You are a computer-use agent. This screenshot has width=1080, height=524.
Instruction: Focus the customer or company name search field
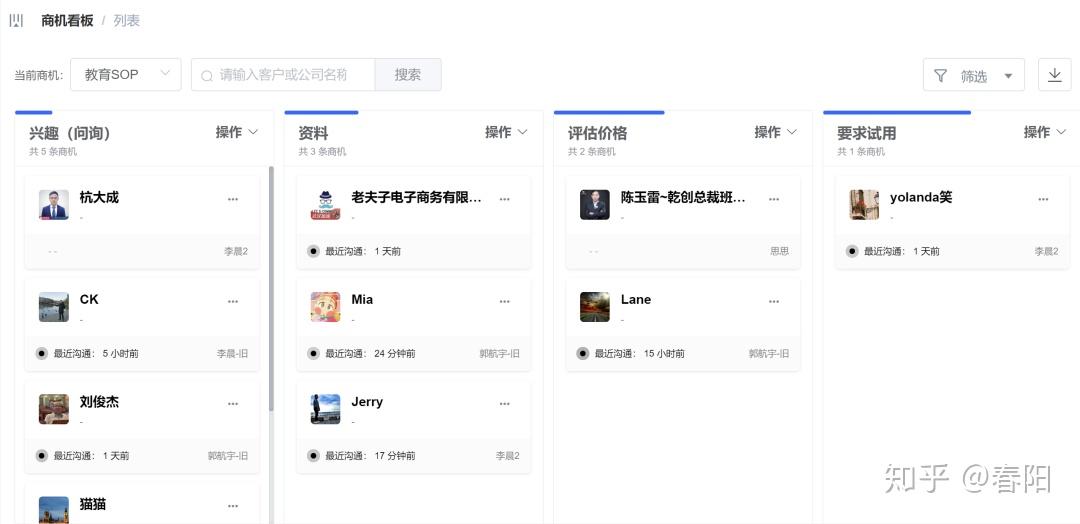(x=283, y=74)
